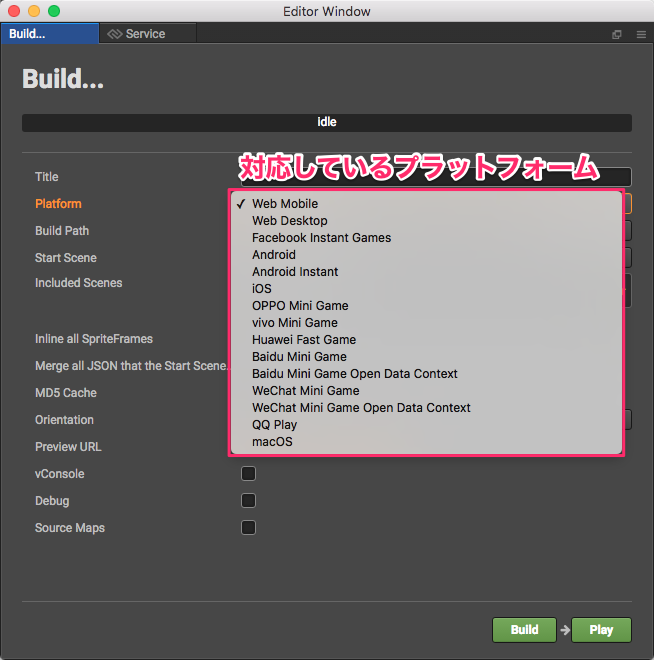The width and height of the screenshot is (654, 660).
Task: Enable the Source Maps checkbox
Action: [248, 527]
